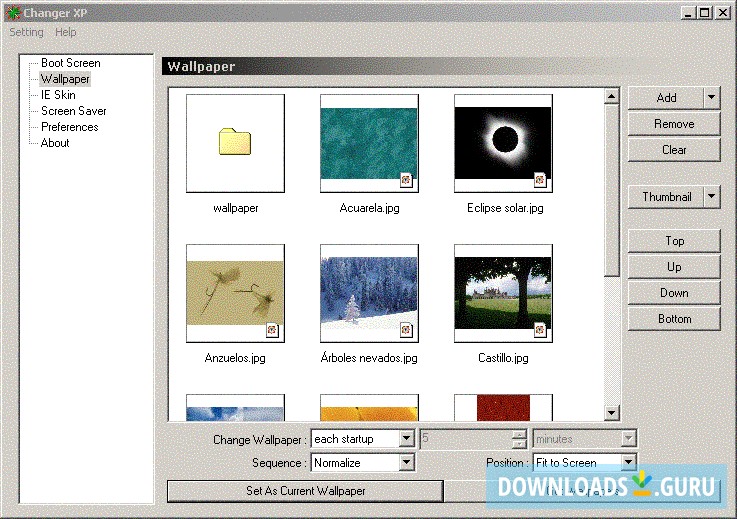Minimize the Changer XP window

[688, 13]
